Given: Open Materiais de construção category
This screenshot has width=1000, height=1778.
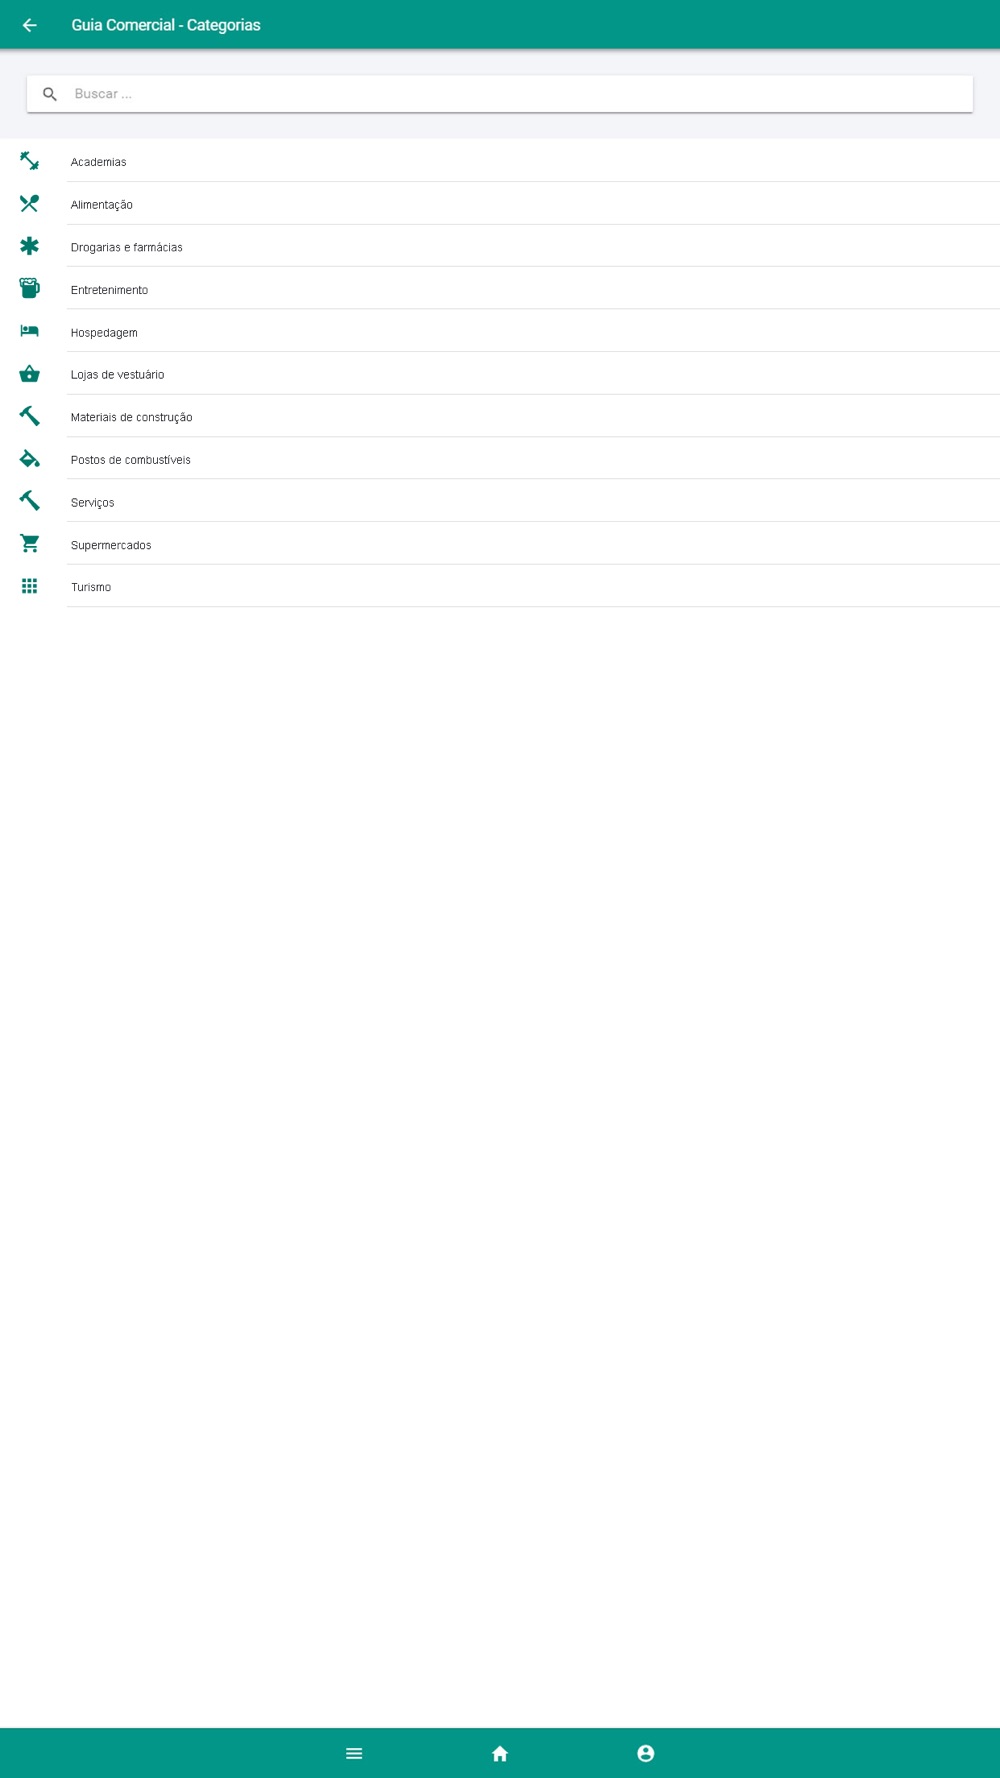Looking at the screenshot, I should [x=500, y=416].
